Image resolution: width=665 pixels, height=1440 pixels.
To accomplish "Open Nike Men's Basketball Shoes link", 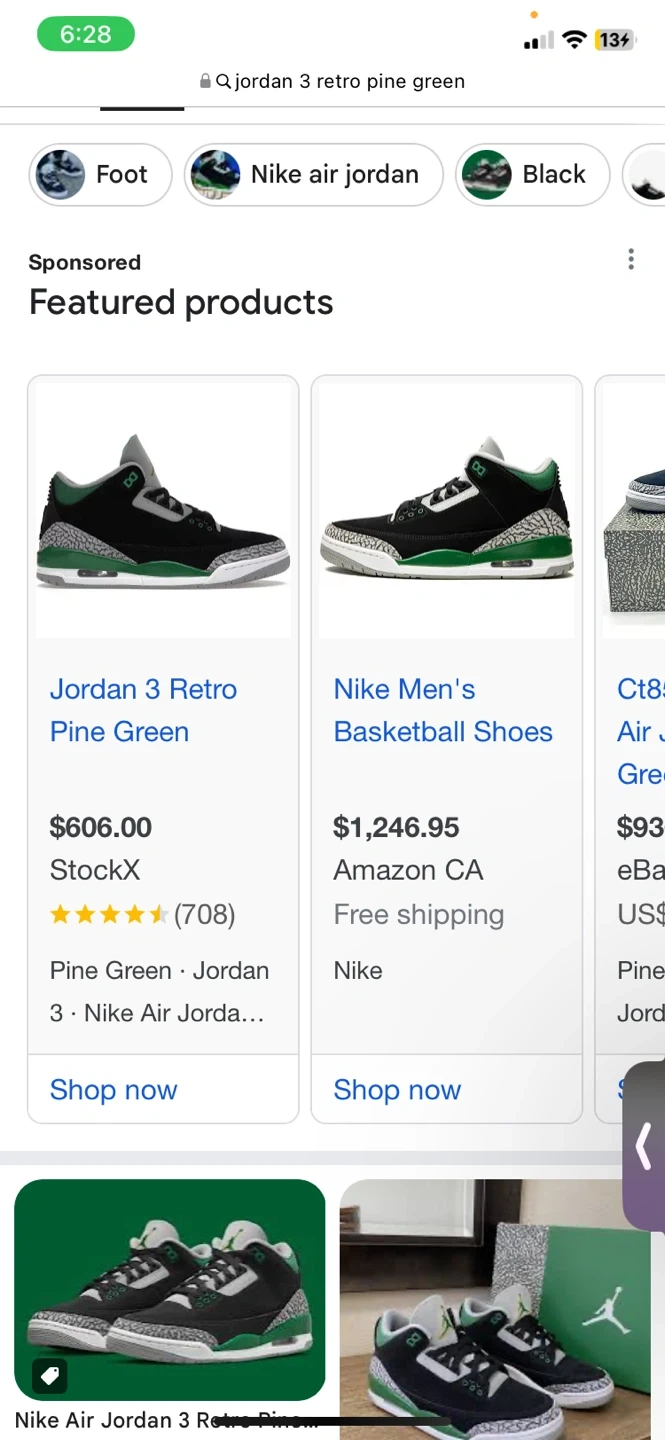I will [443, 710].
